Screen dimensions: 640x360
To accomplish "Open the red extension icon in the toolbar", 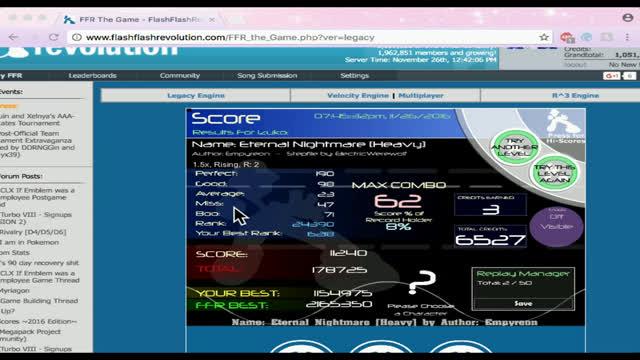I will (x=567, y=38).
